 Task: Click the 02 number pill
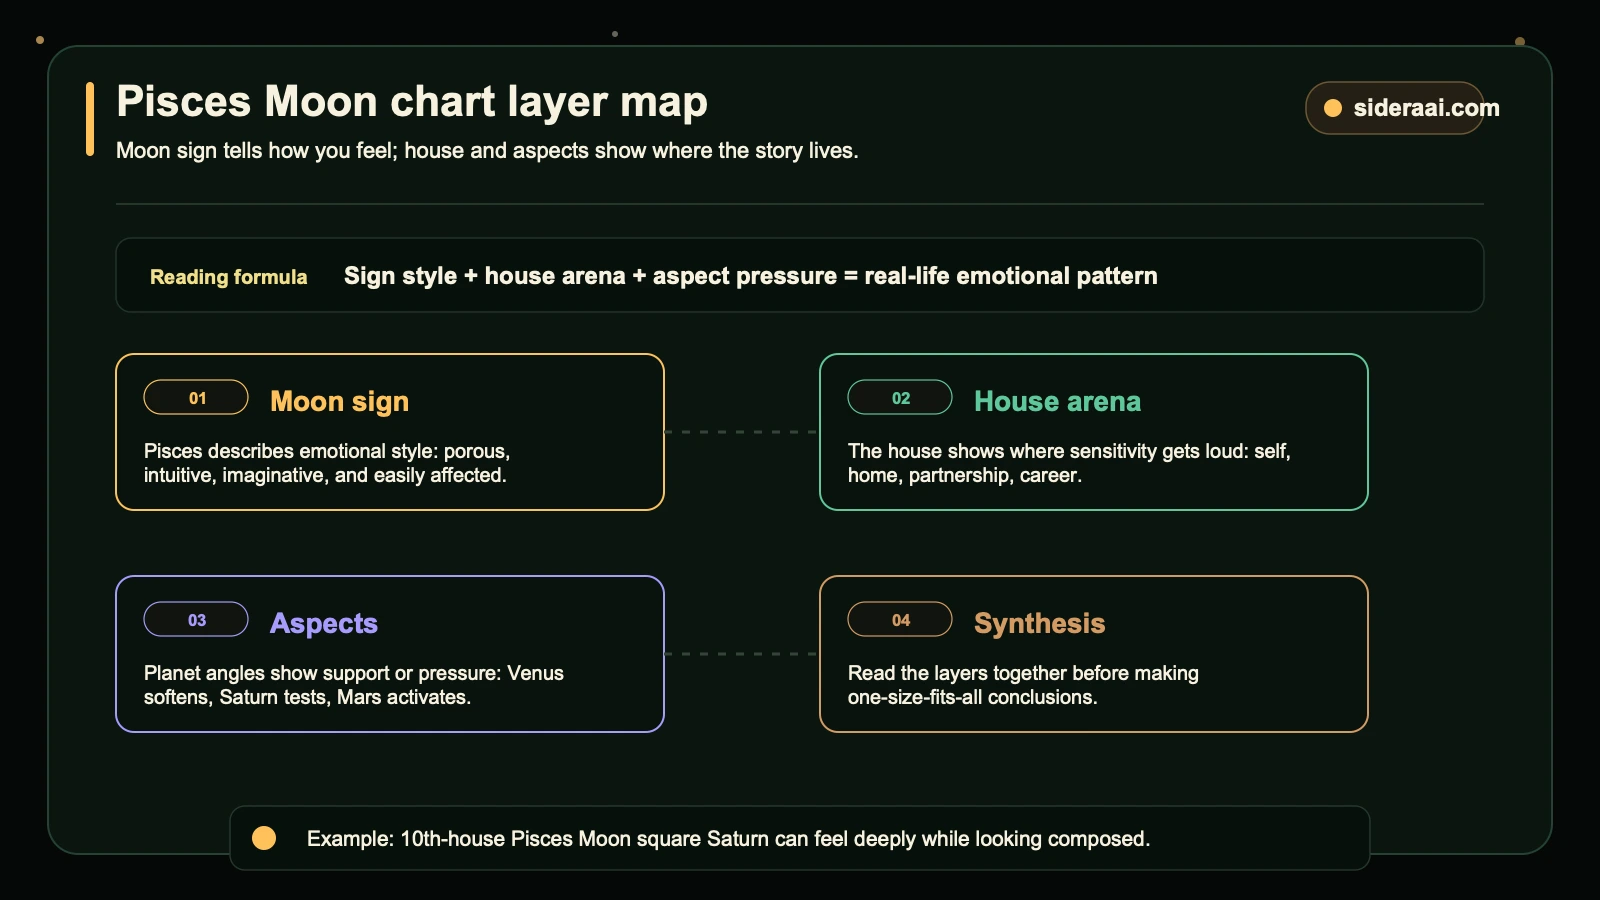click(x=900, y=397)
